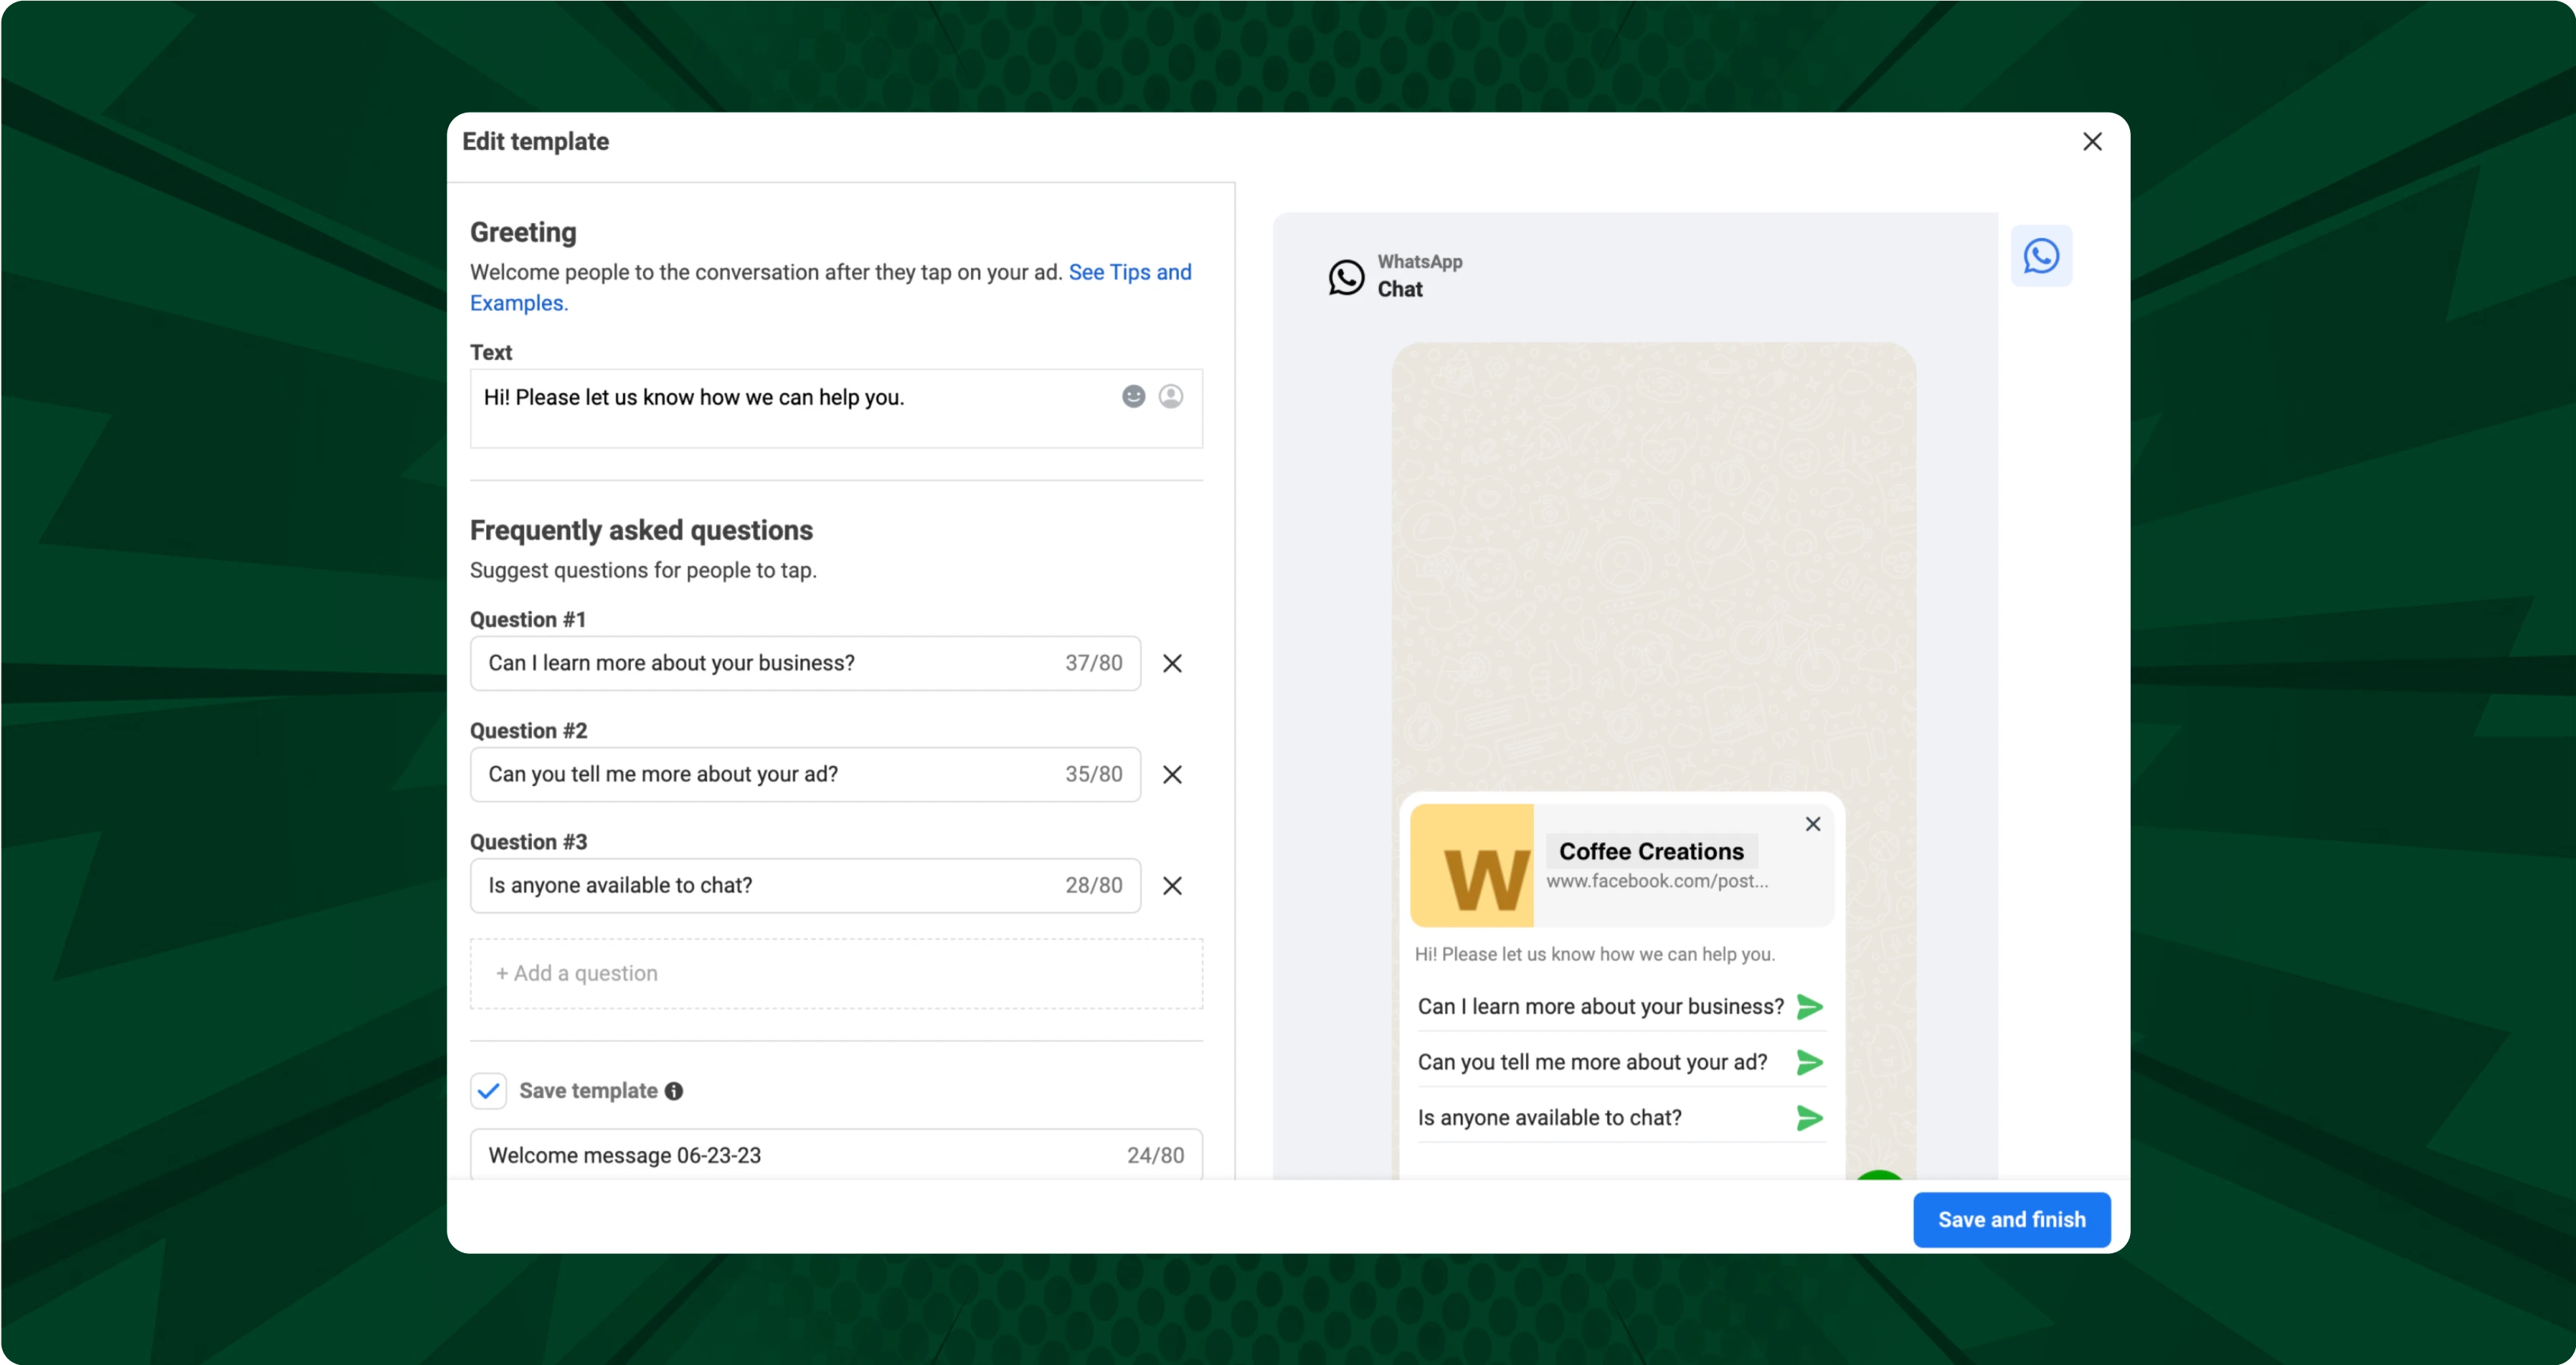Tap send arrow for 'tell me more about your ad'
The width and height of the screenshot is (2576, 1365).
click(1809, 1062)
